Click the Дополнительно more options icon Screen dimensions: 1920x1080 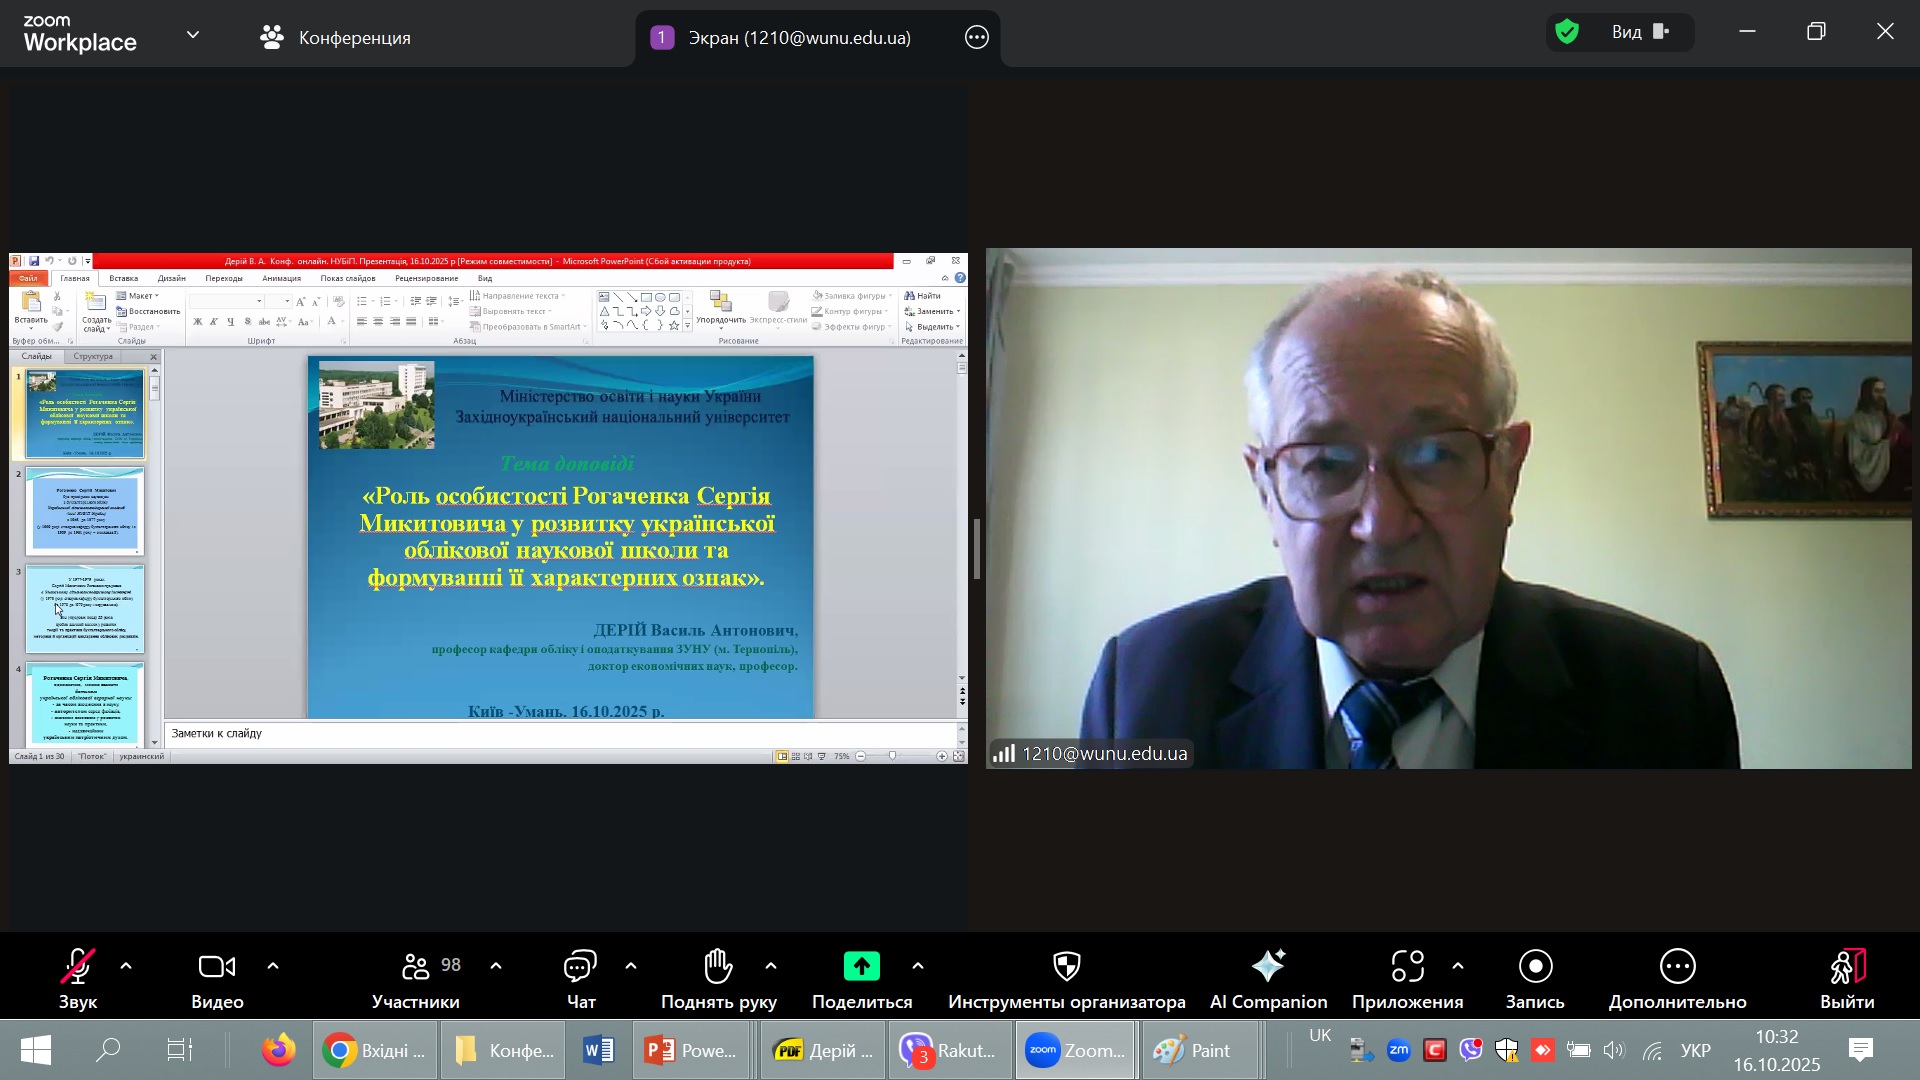[1677, 967]
